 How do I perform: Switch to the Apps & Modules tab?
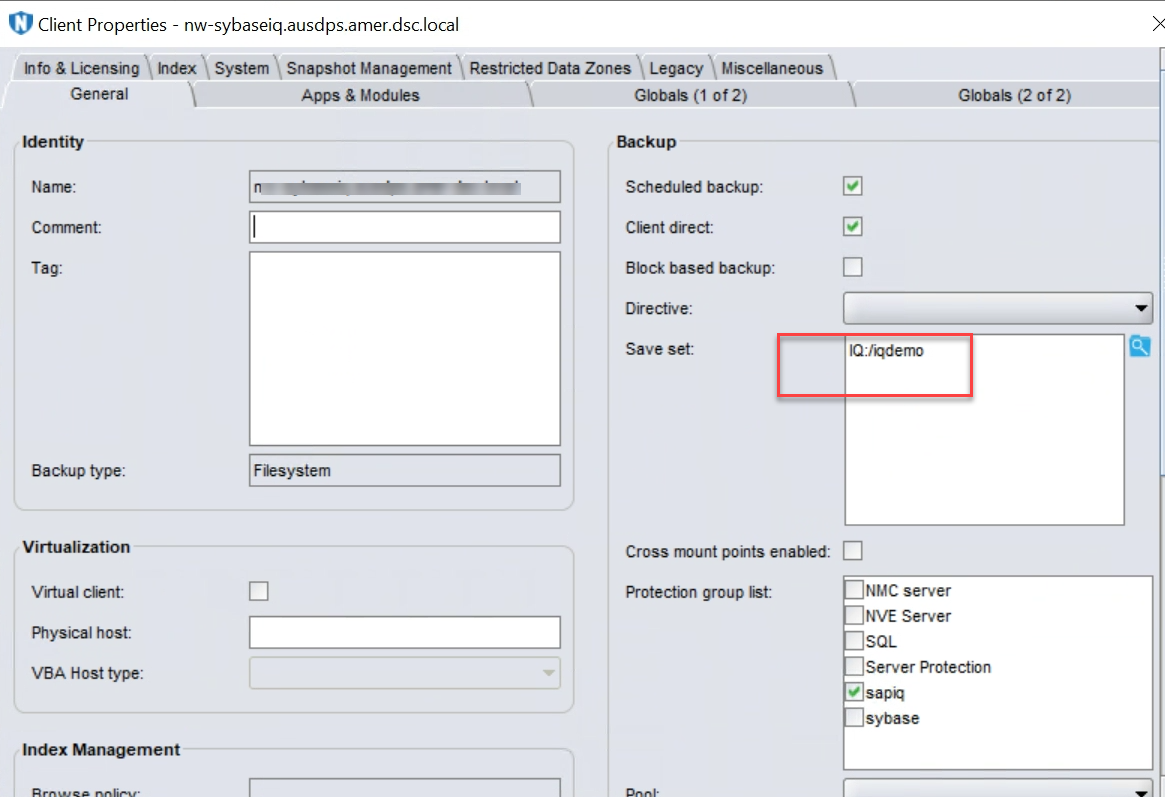pyautogui.click(x=360, y=94)
